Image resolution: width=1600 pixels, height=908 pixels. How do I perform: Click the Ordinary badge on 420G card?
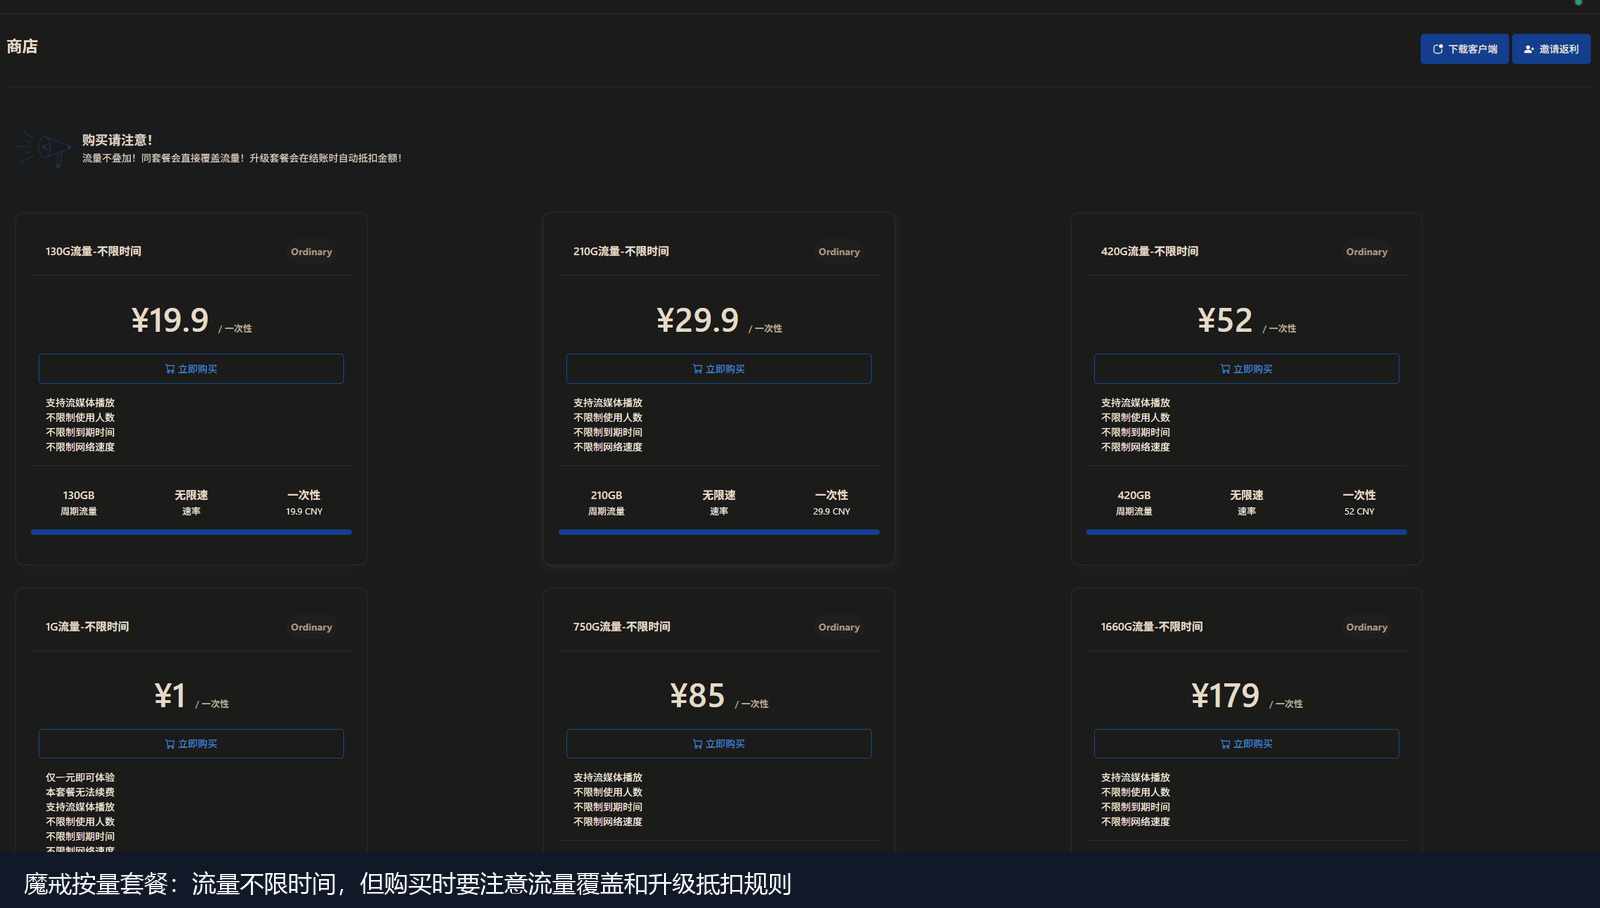(x=1366, y=252)
